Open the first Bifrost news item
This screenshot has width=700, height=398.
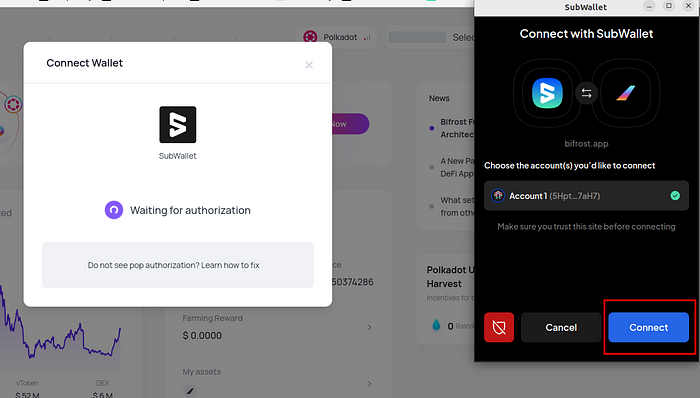click(457, 128)
